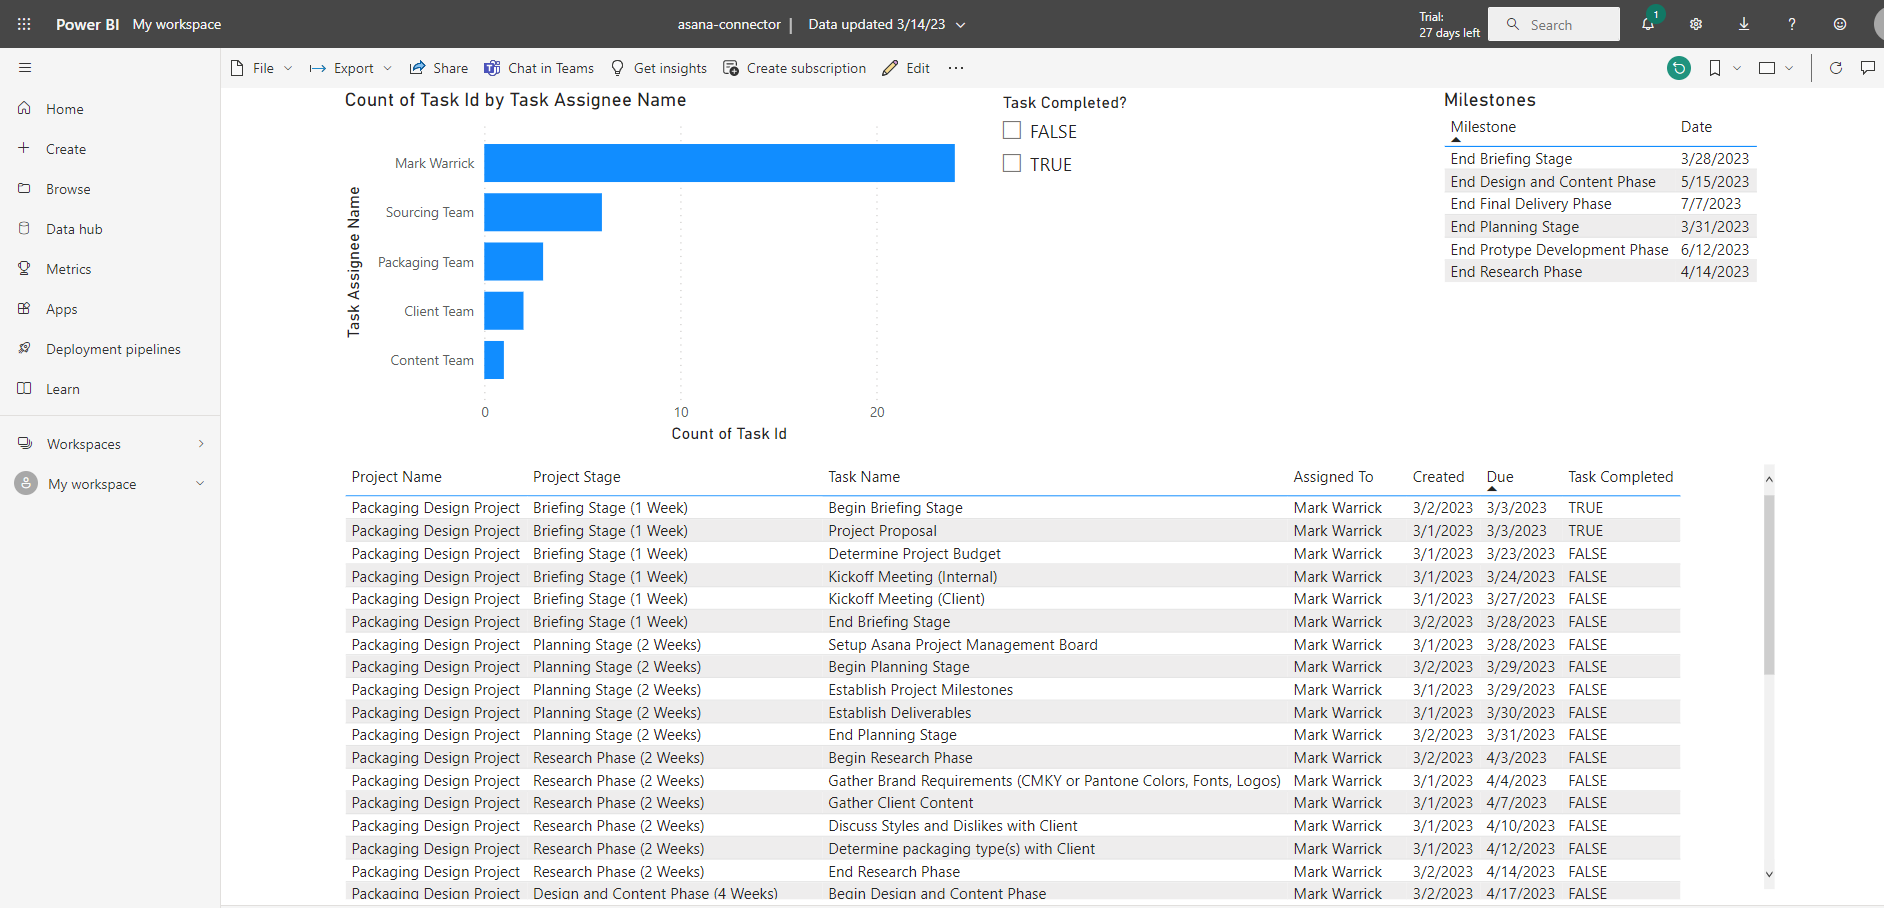
Task: Collapse the navigation pane hamburger icon
Action: pos(25,68)
